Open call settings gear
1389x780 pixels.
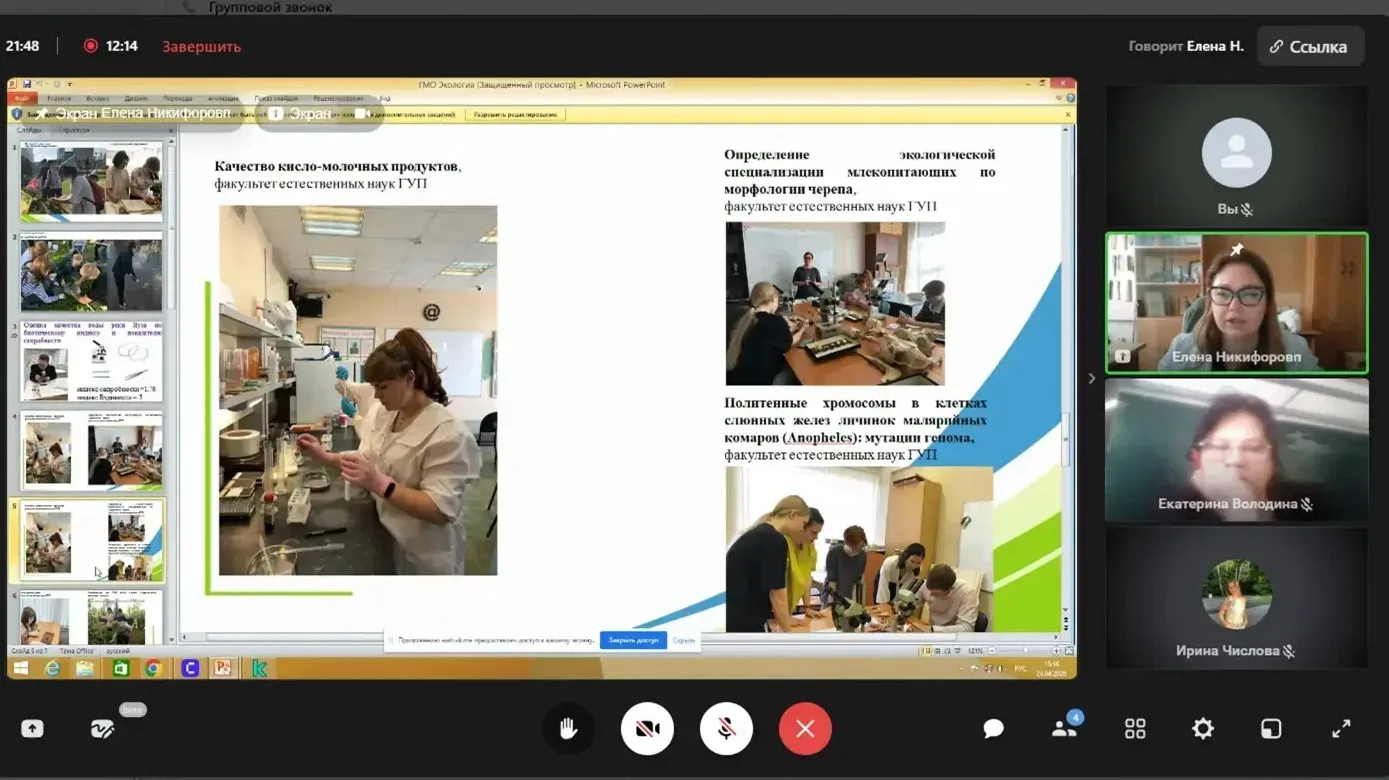[x=1203, y=729]
